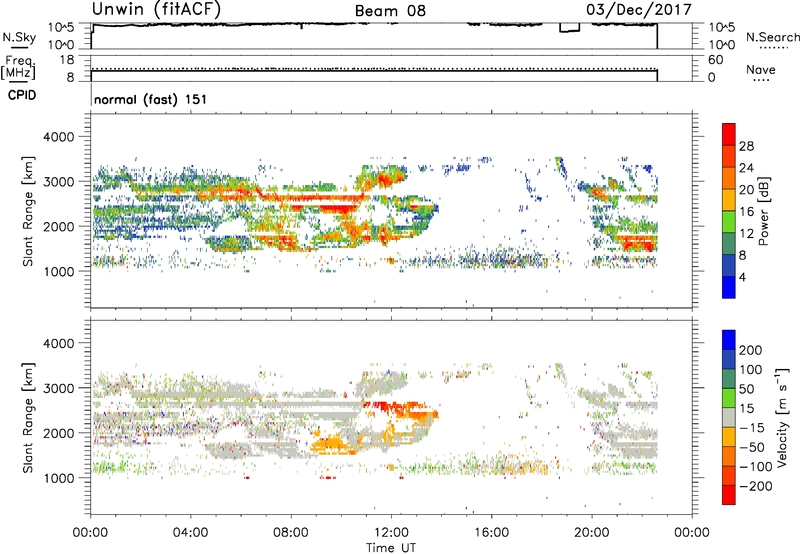
Task: Click the '04:00' time axis label
Action: pos(191,533)
